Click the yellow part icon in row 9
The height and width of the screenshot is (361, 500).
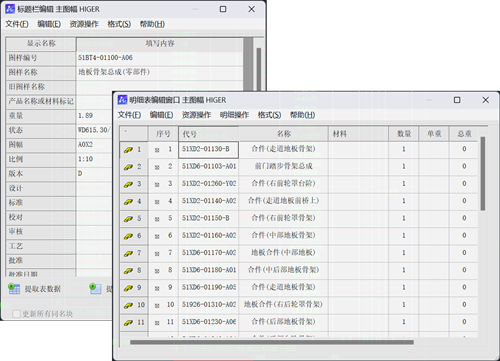click(x=128, y=288)
